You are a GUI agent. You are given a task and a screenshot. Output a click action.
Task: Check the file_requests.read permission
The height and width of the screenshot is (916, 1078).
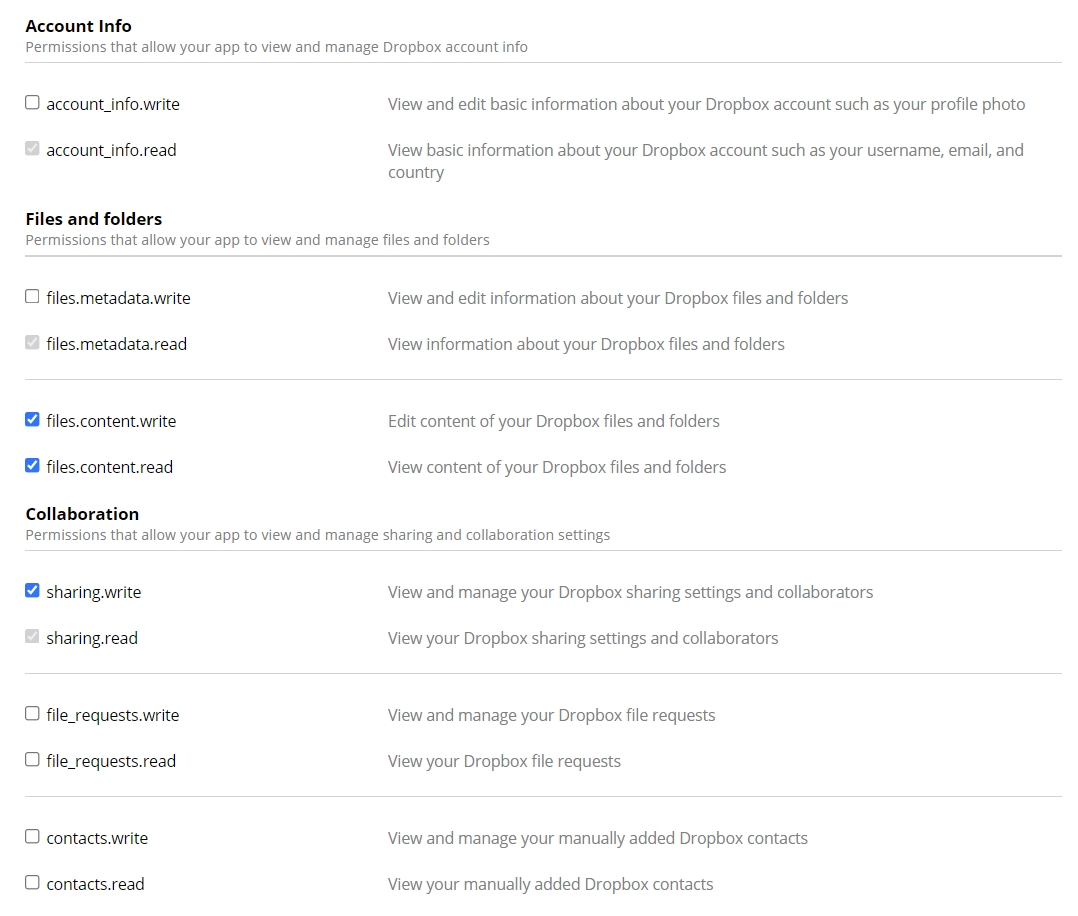tap(32, 760)
